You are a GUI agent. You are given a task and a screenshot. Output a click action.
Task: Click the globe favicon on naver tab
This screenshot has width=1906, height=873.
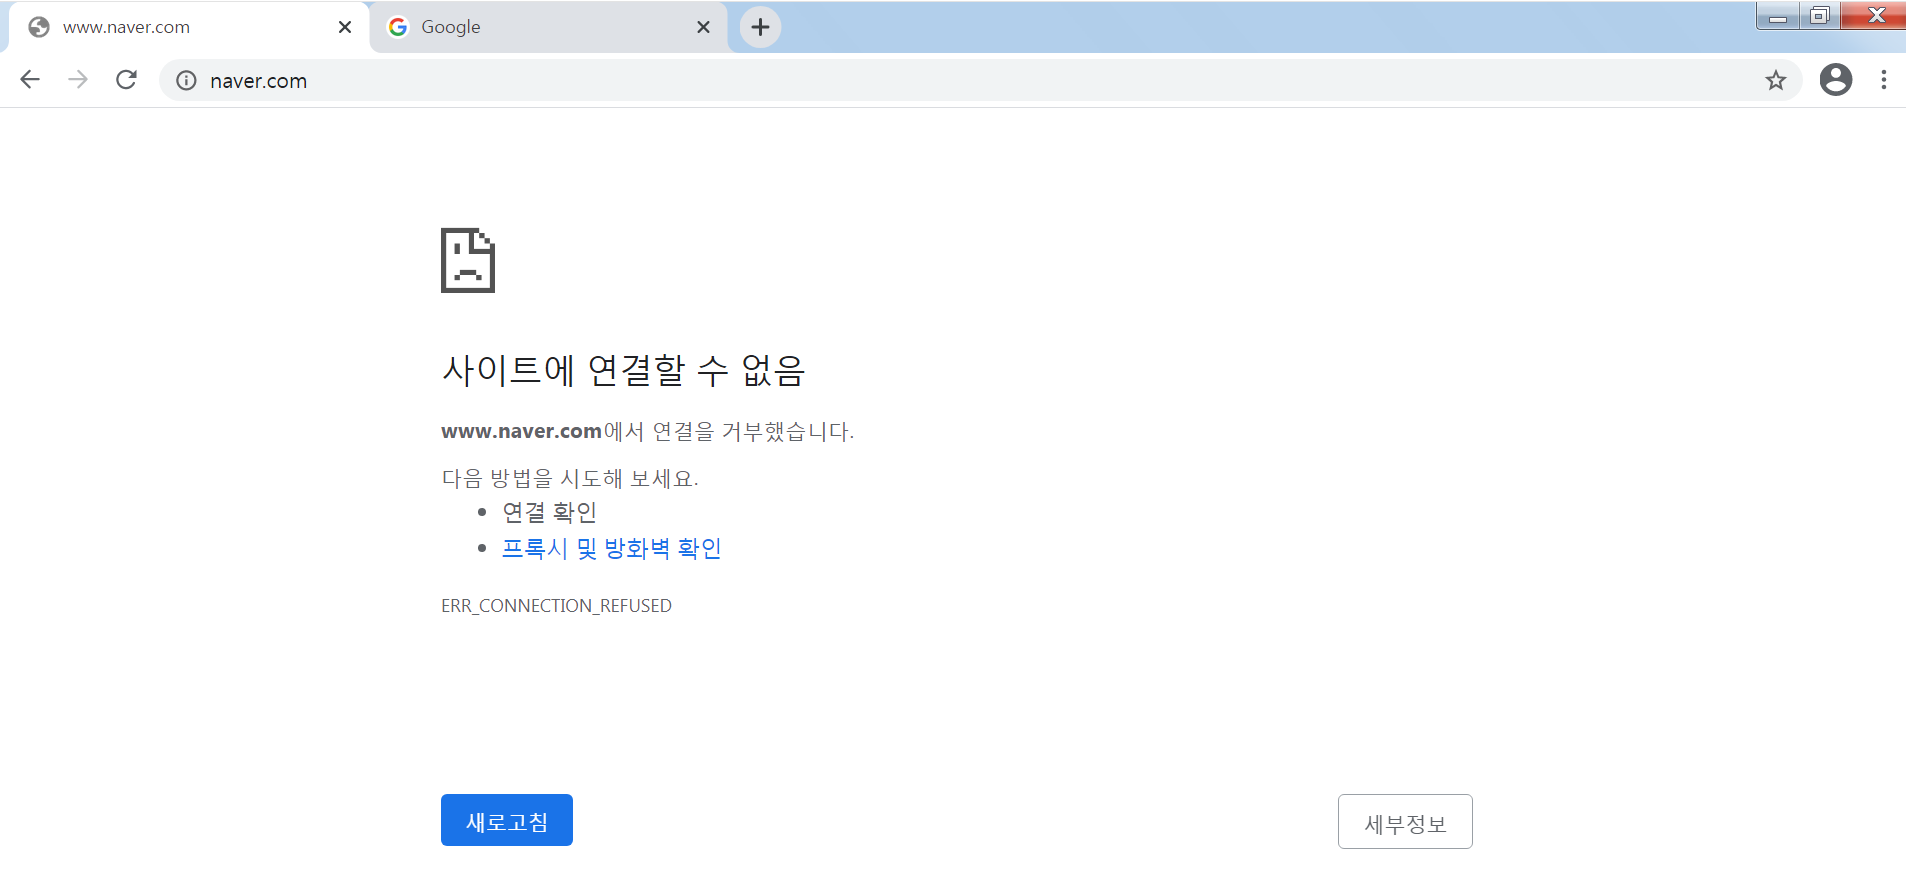[39, 27]
